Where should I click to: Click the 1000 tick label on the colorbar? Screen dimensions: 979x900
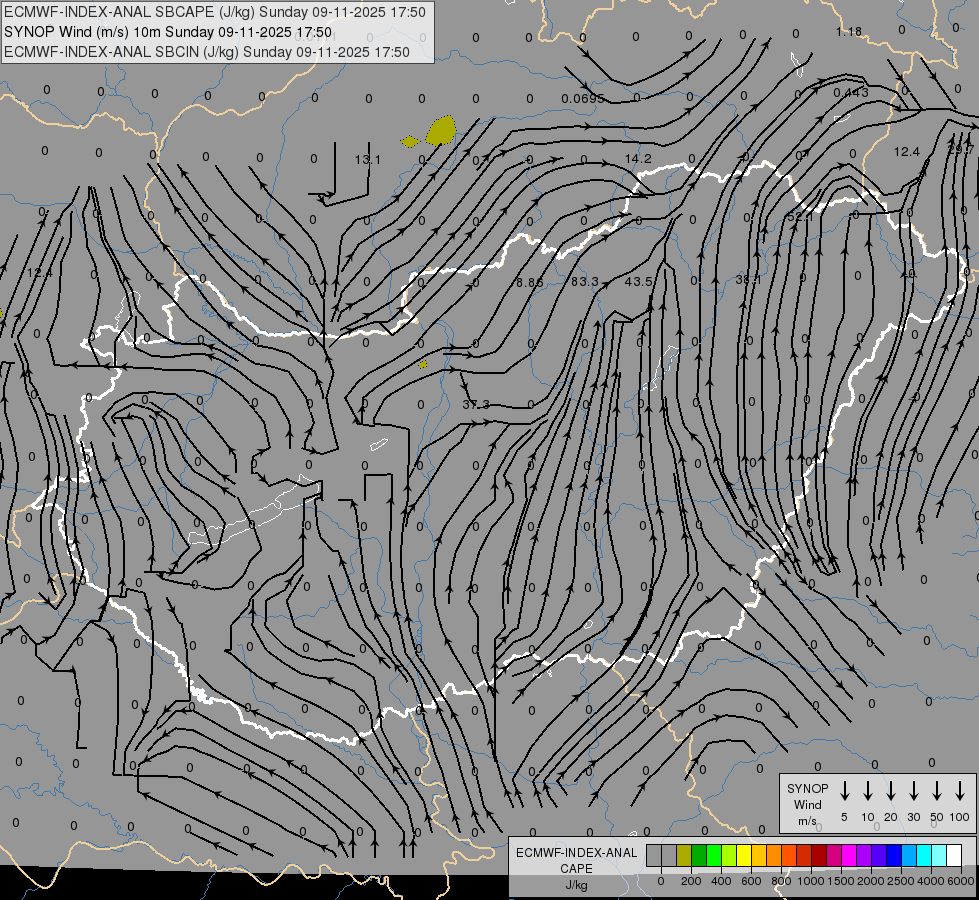coord(810,881)
